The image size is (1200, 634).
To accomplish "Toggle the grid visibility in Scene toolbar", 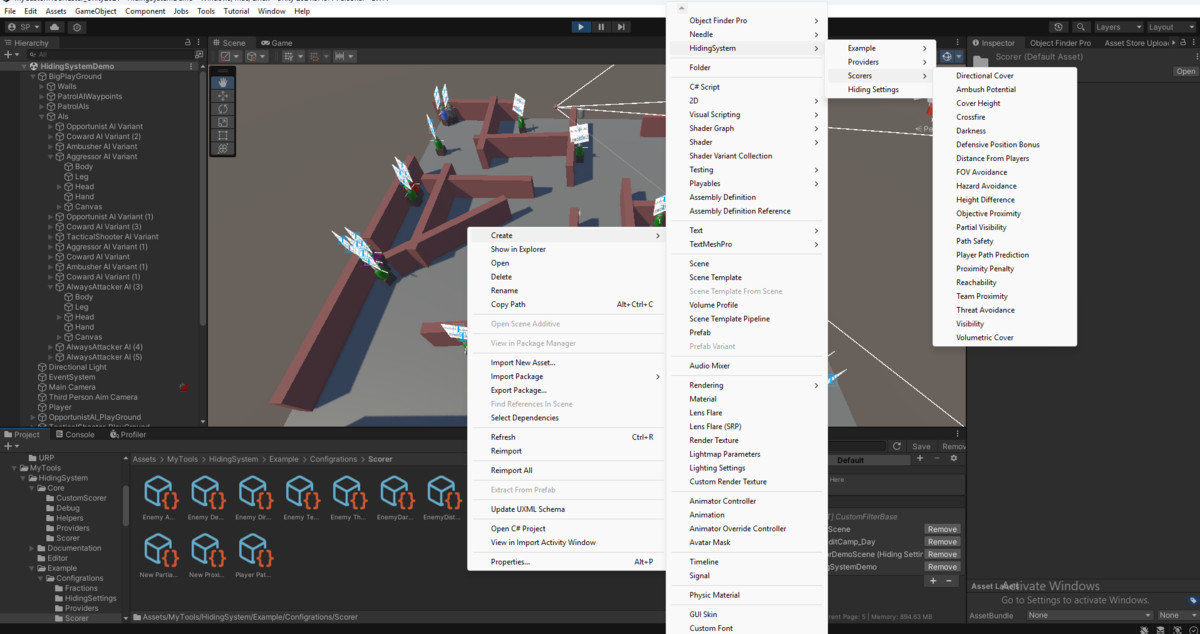I will point(288,57).
